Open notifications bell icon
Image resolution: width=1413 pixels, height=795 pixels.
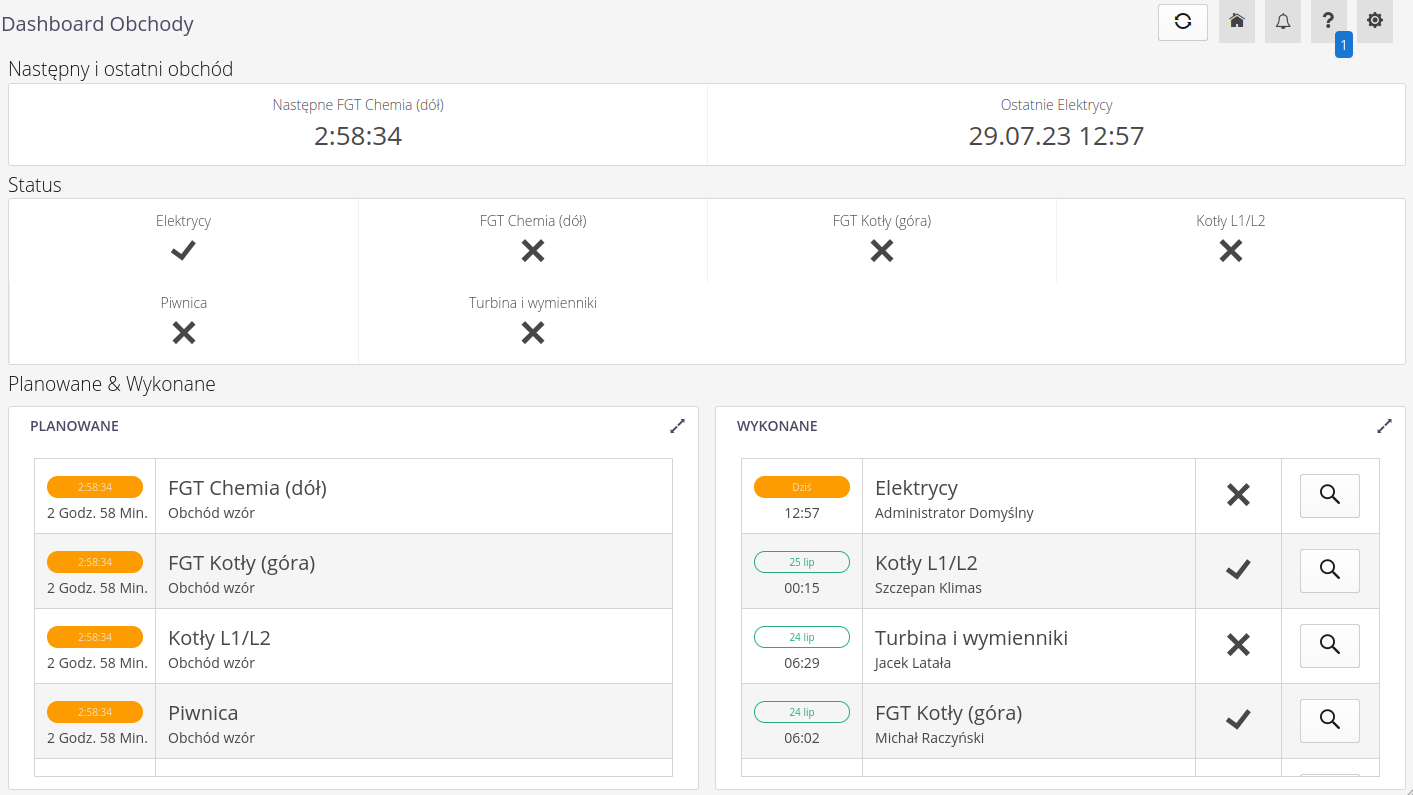(x=1282, y=22)
